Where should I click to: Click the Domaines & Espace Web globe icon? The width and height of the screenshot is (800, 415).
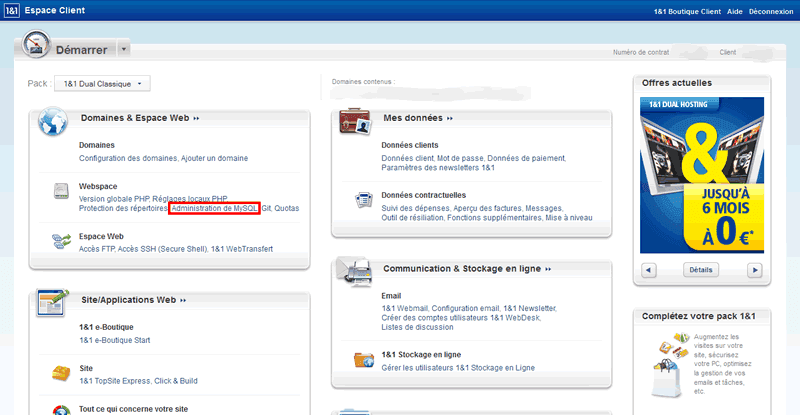[x=53, y=121]
